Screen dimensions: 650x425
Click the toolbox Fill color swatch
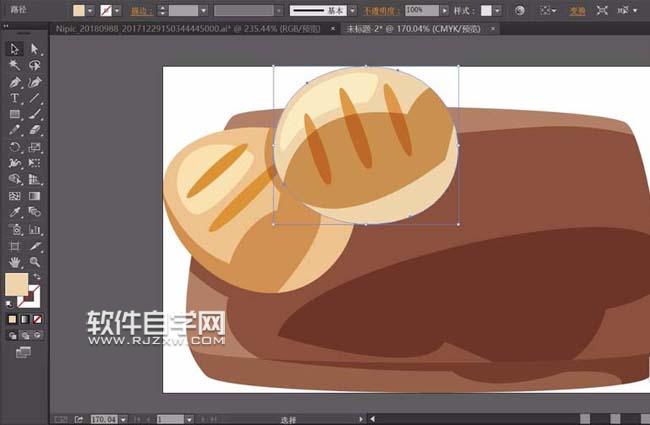(16, 284)
